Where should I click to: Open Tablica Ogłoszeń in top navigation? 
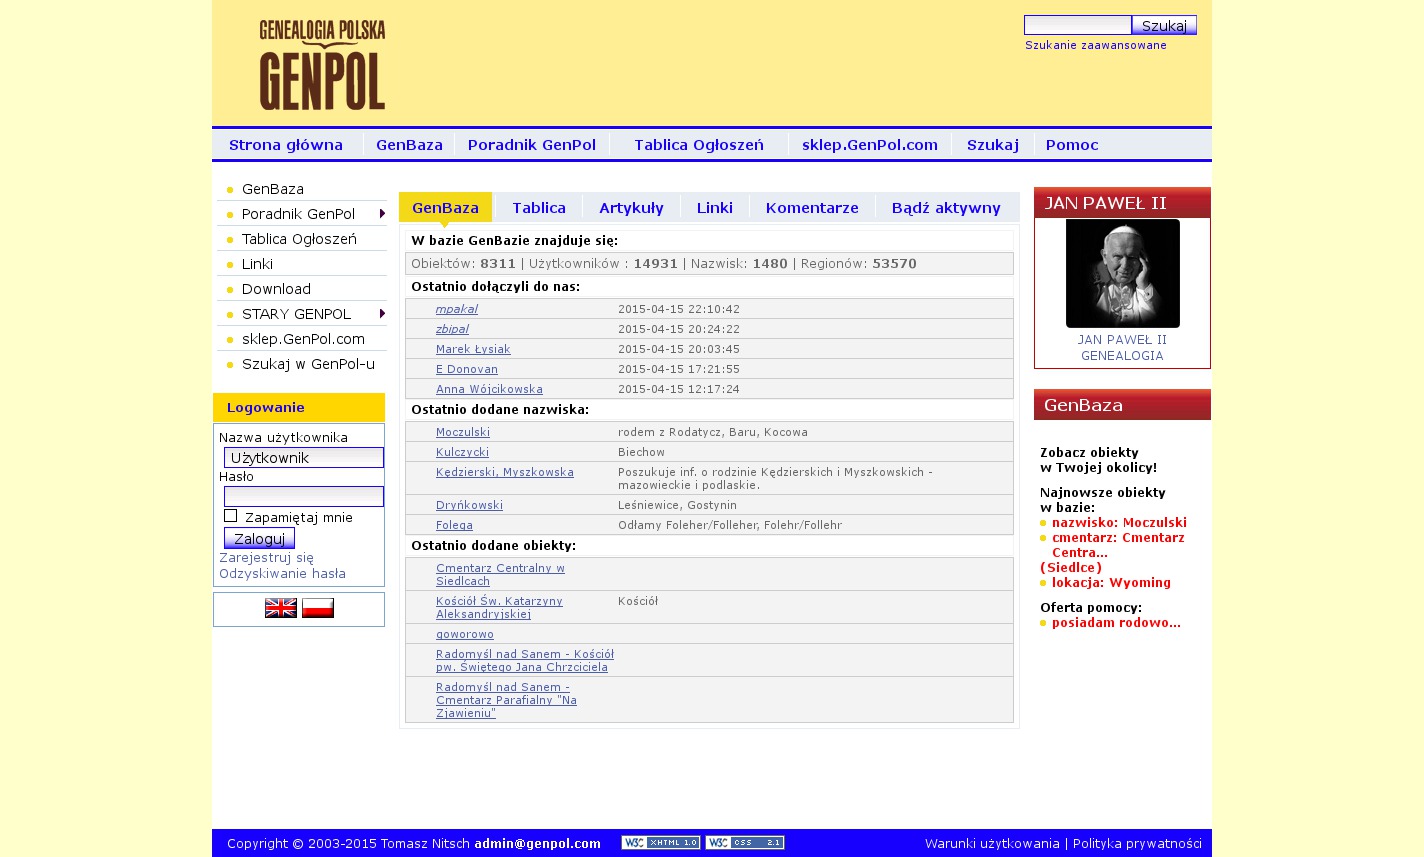(698, 145)
